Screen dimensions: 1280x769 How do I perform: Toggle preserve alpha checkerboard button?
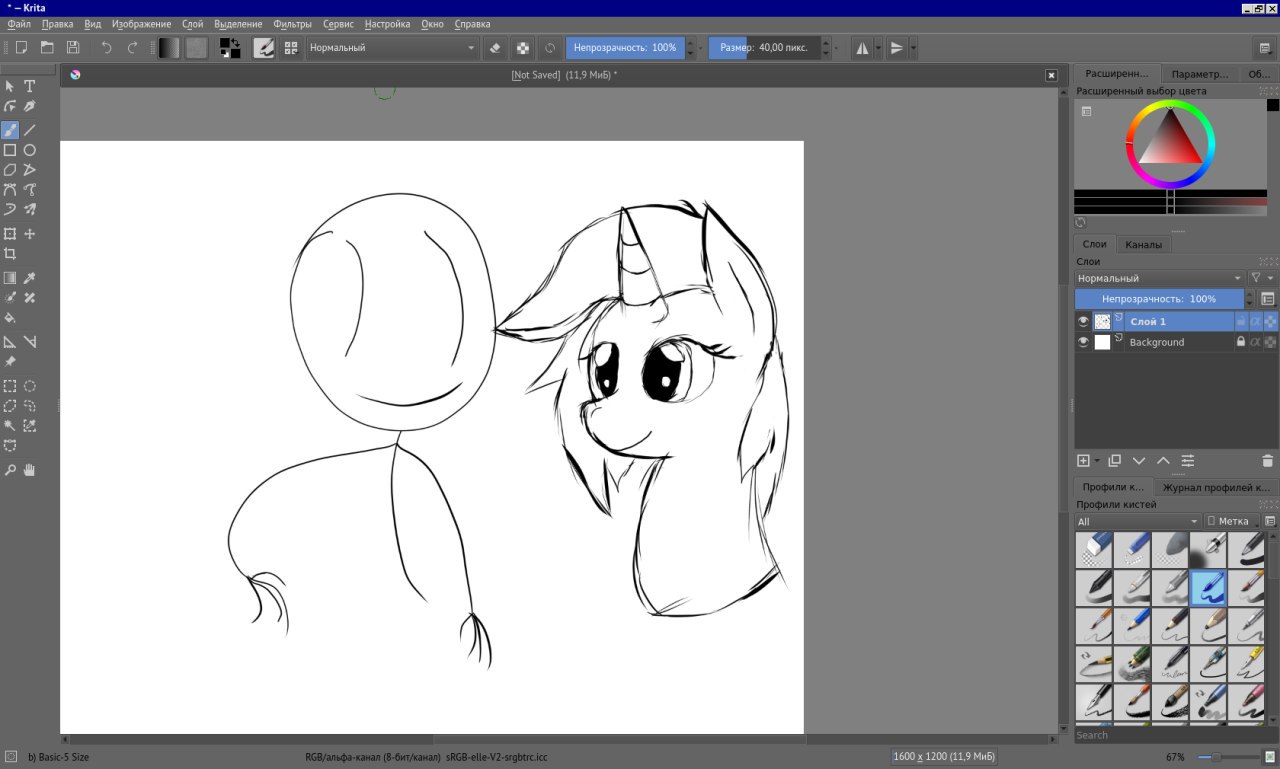(x=522, y=47)
